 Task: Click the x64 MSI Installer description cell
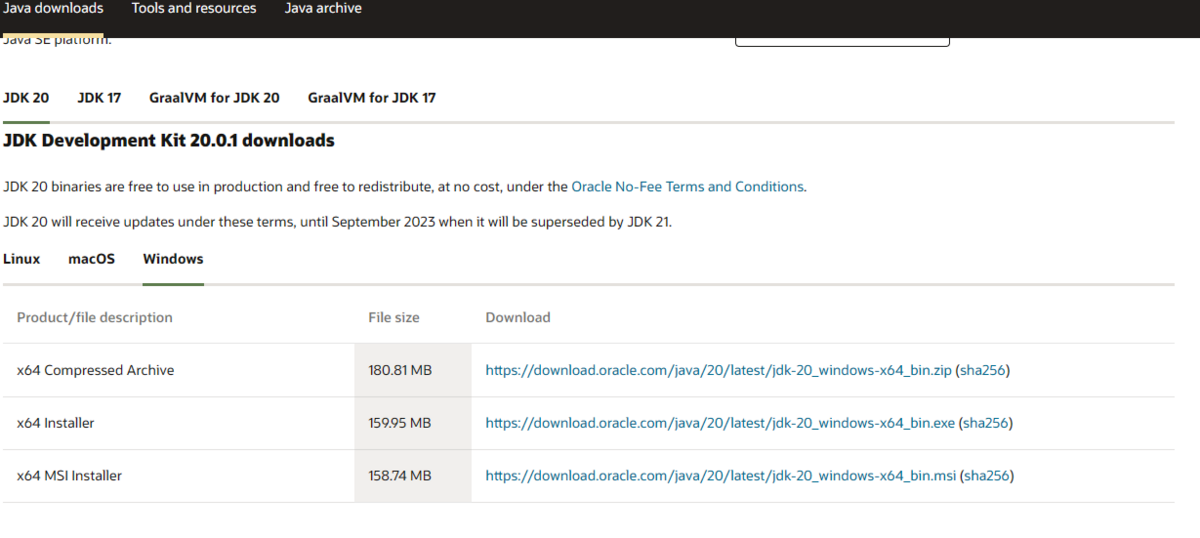[x=178, y=476]
